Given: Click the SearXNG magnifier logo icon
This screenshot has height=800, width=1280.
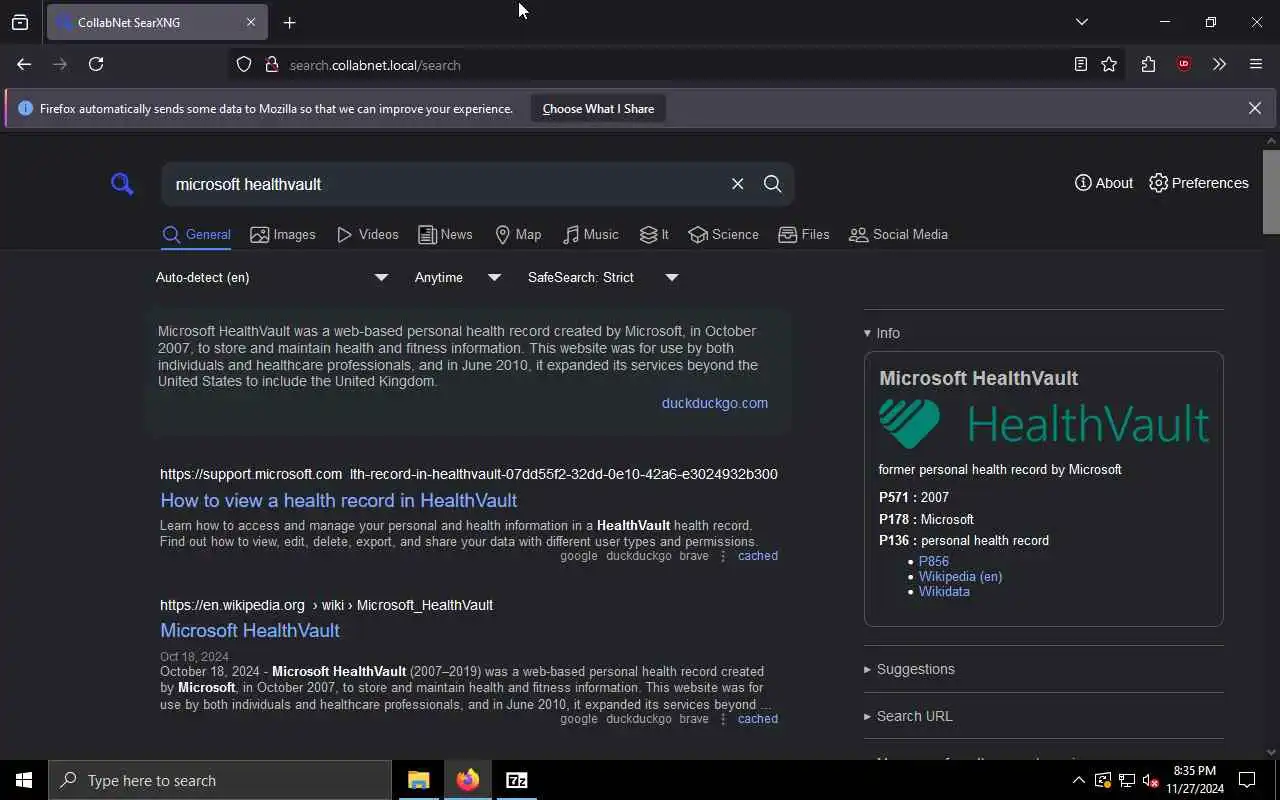Looking at the screenshot, I should tap(122, 184).
